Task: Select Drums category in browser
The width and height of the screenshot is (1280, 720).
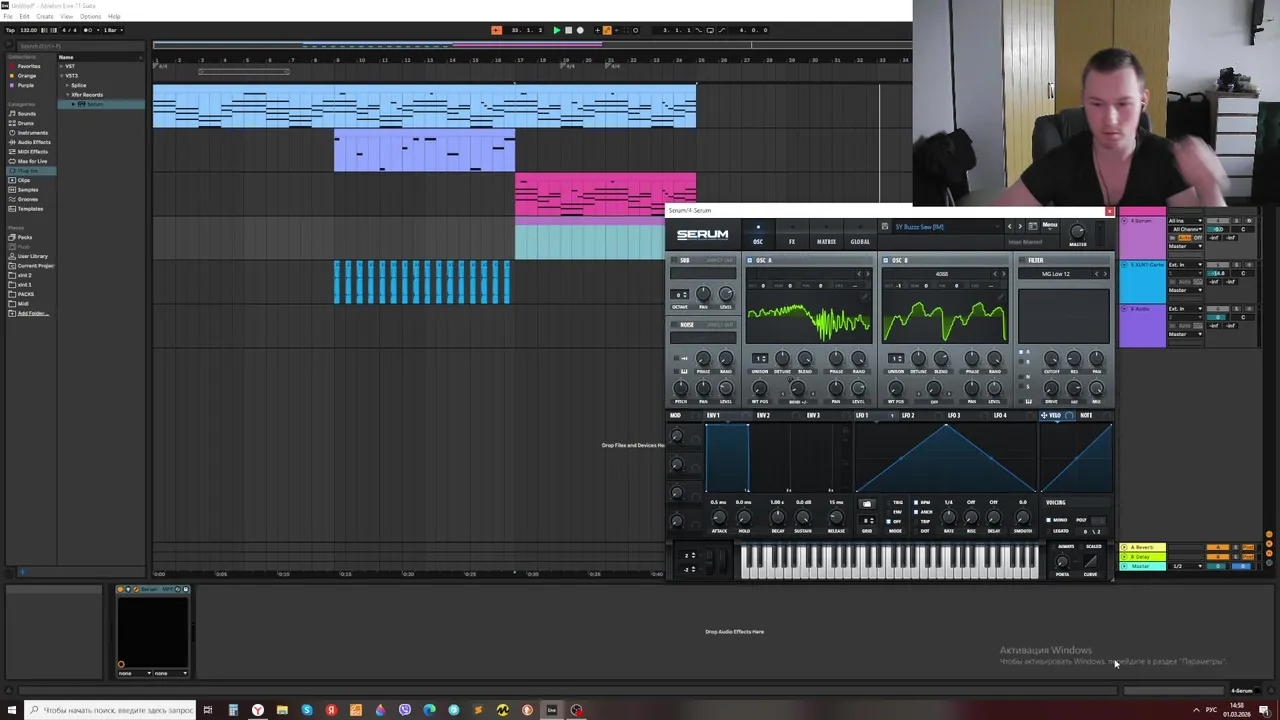Action: [x=26, y=123]
